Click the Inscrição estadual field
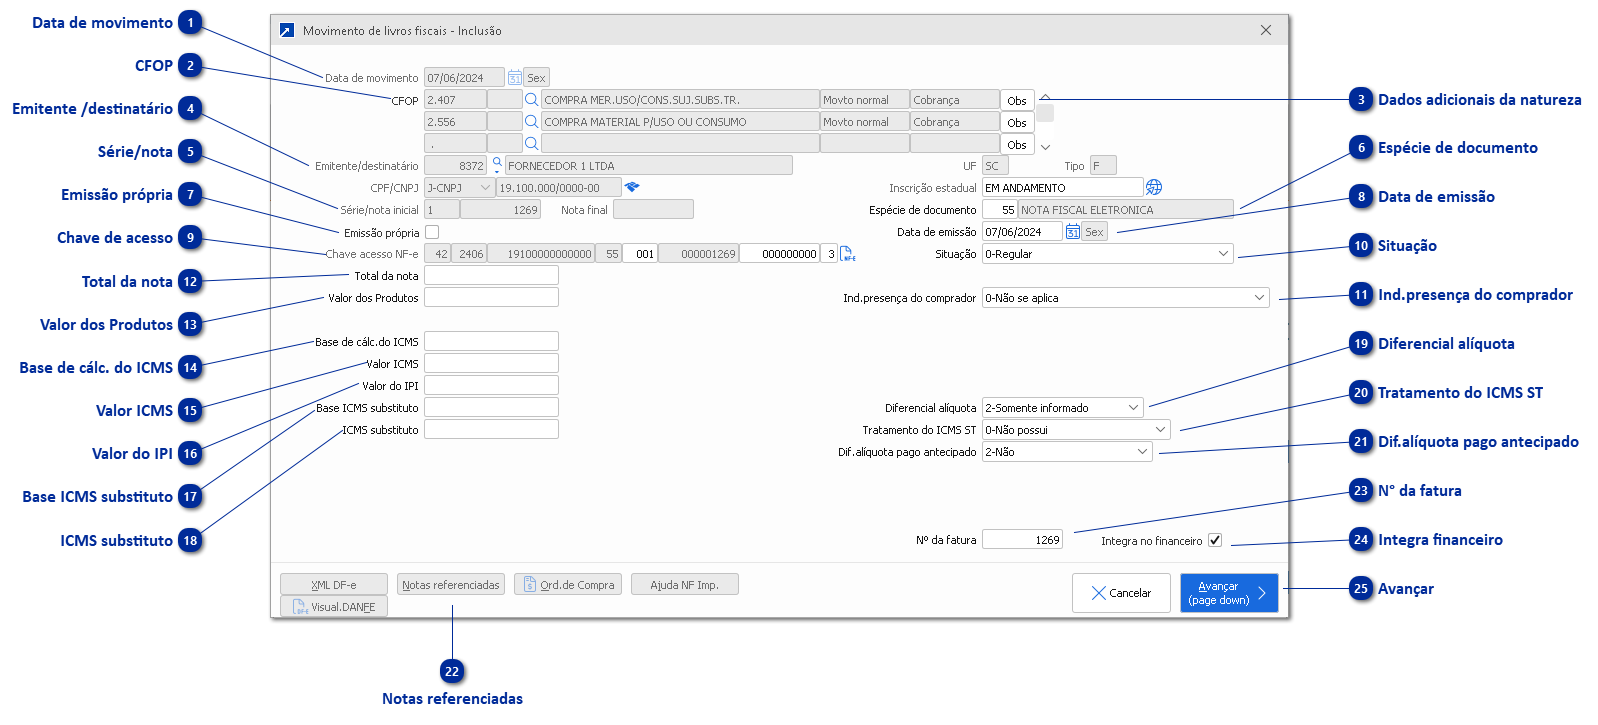Screen dimensions: 1598x725 1063,188
